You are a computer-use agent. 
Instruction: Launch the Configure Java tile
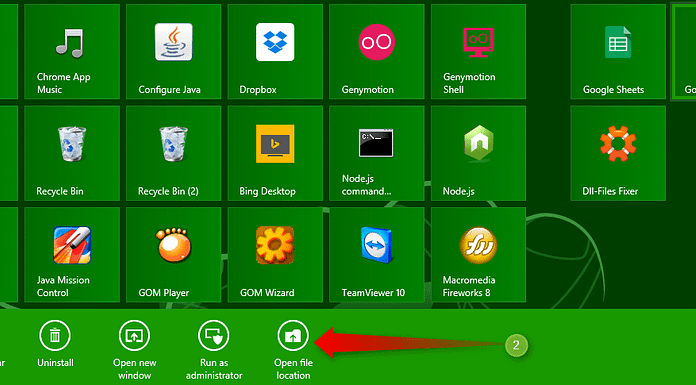point(174,52)
